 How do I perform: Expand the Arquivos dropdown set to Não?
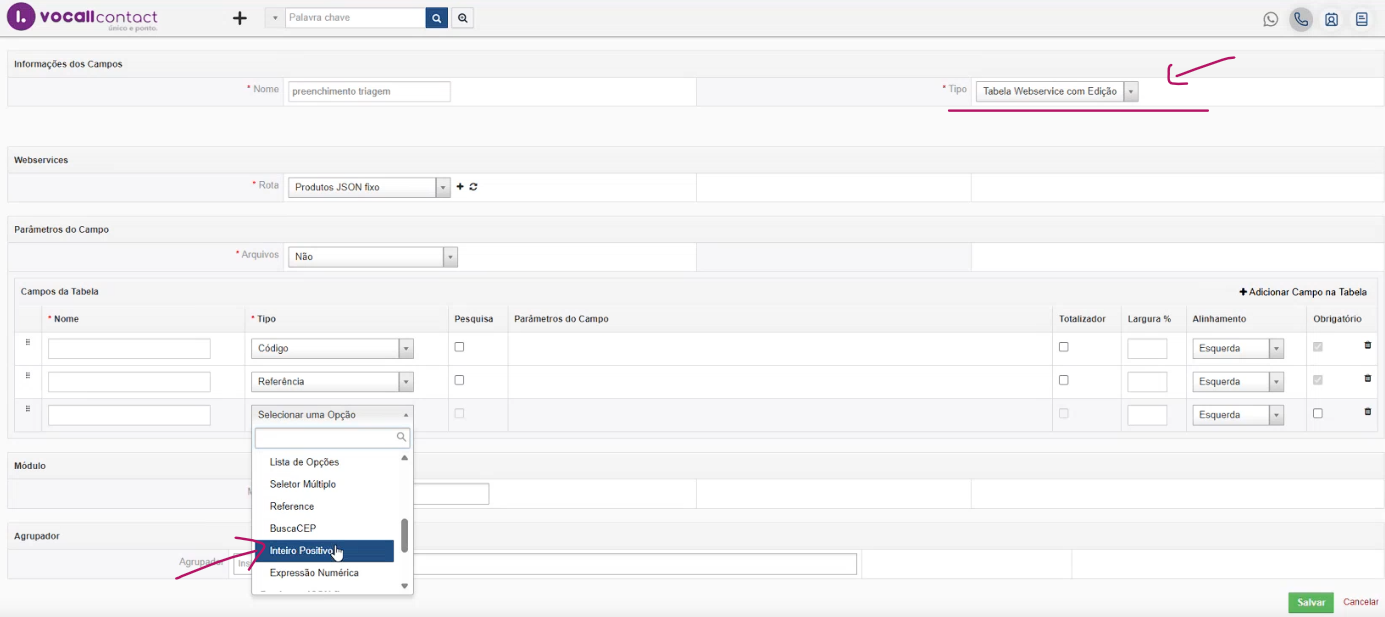372,257
